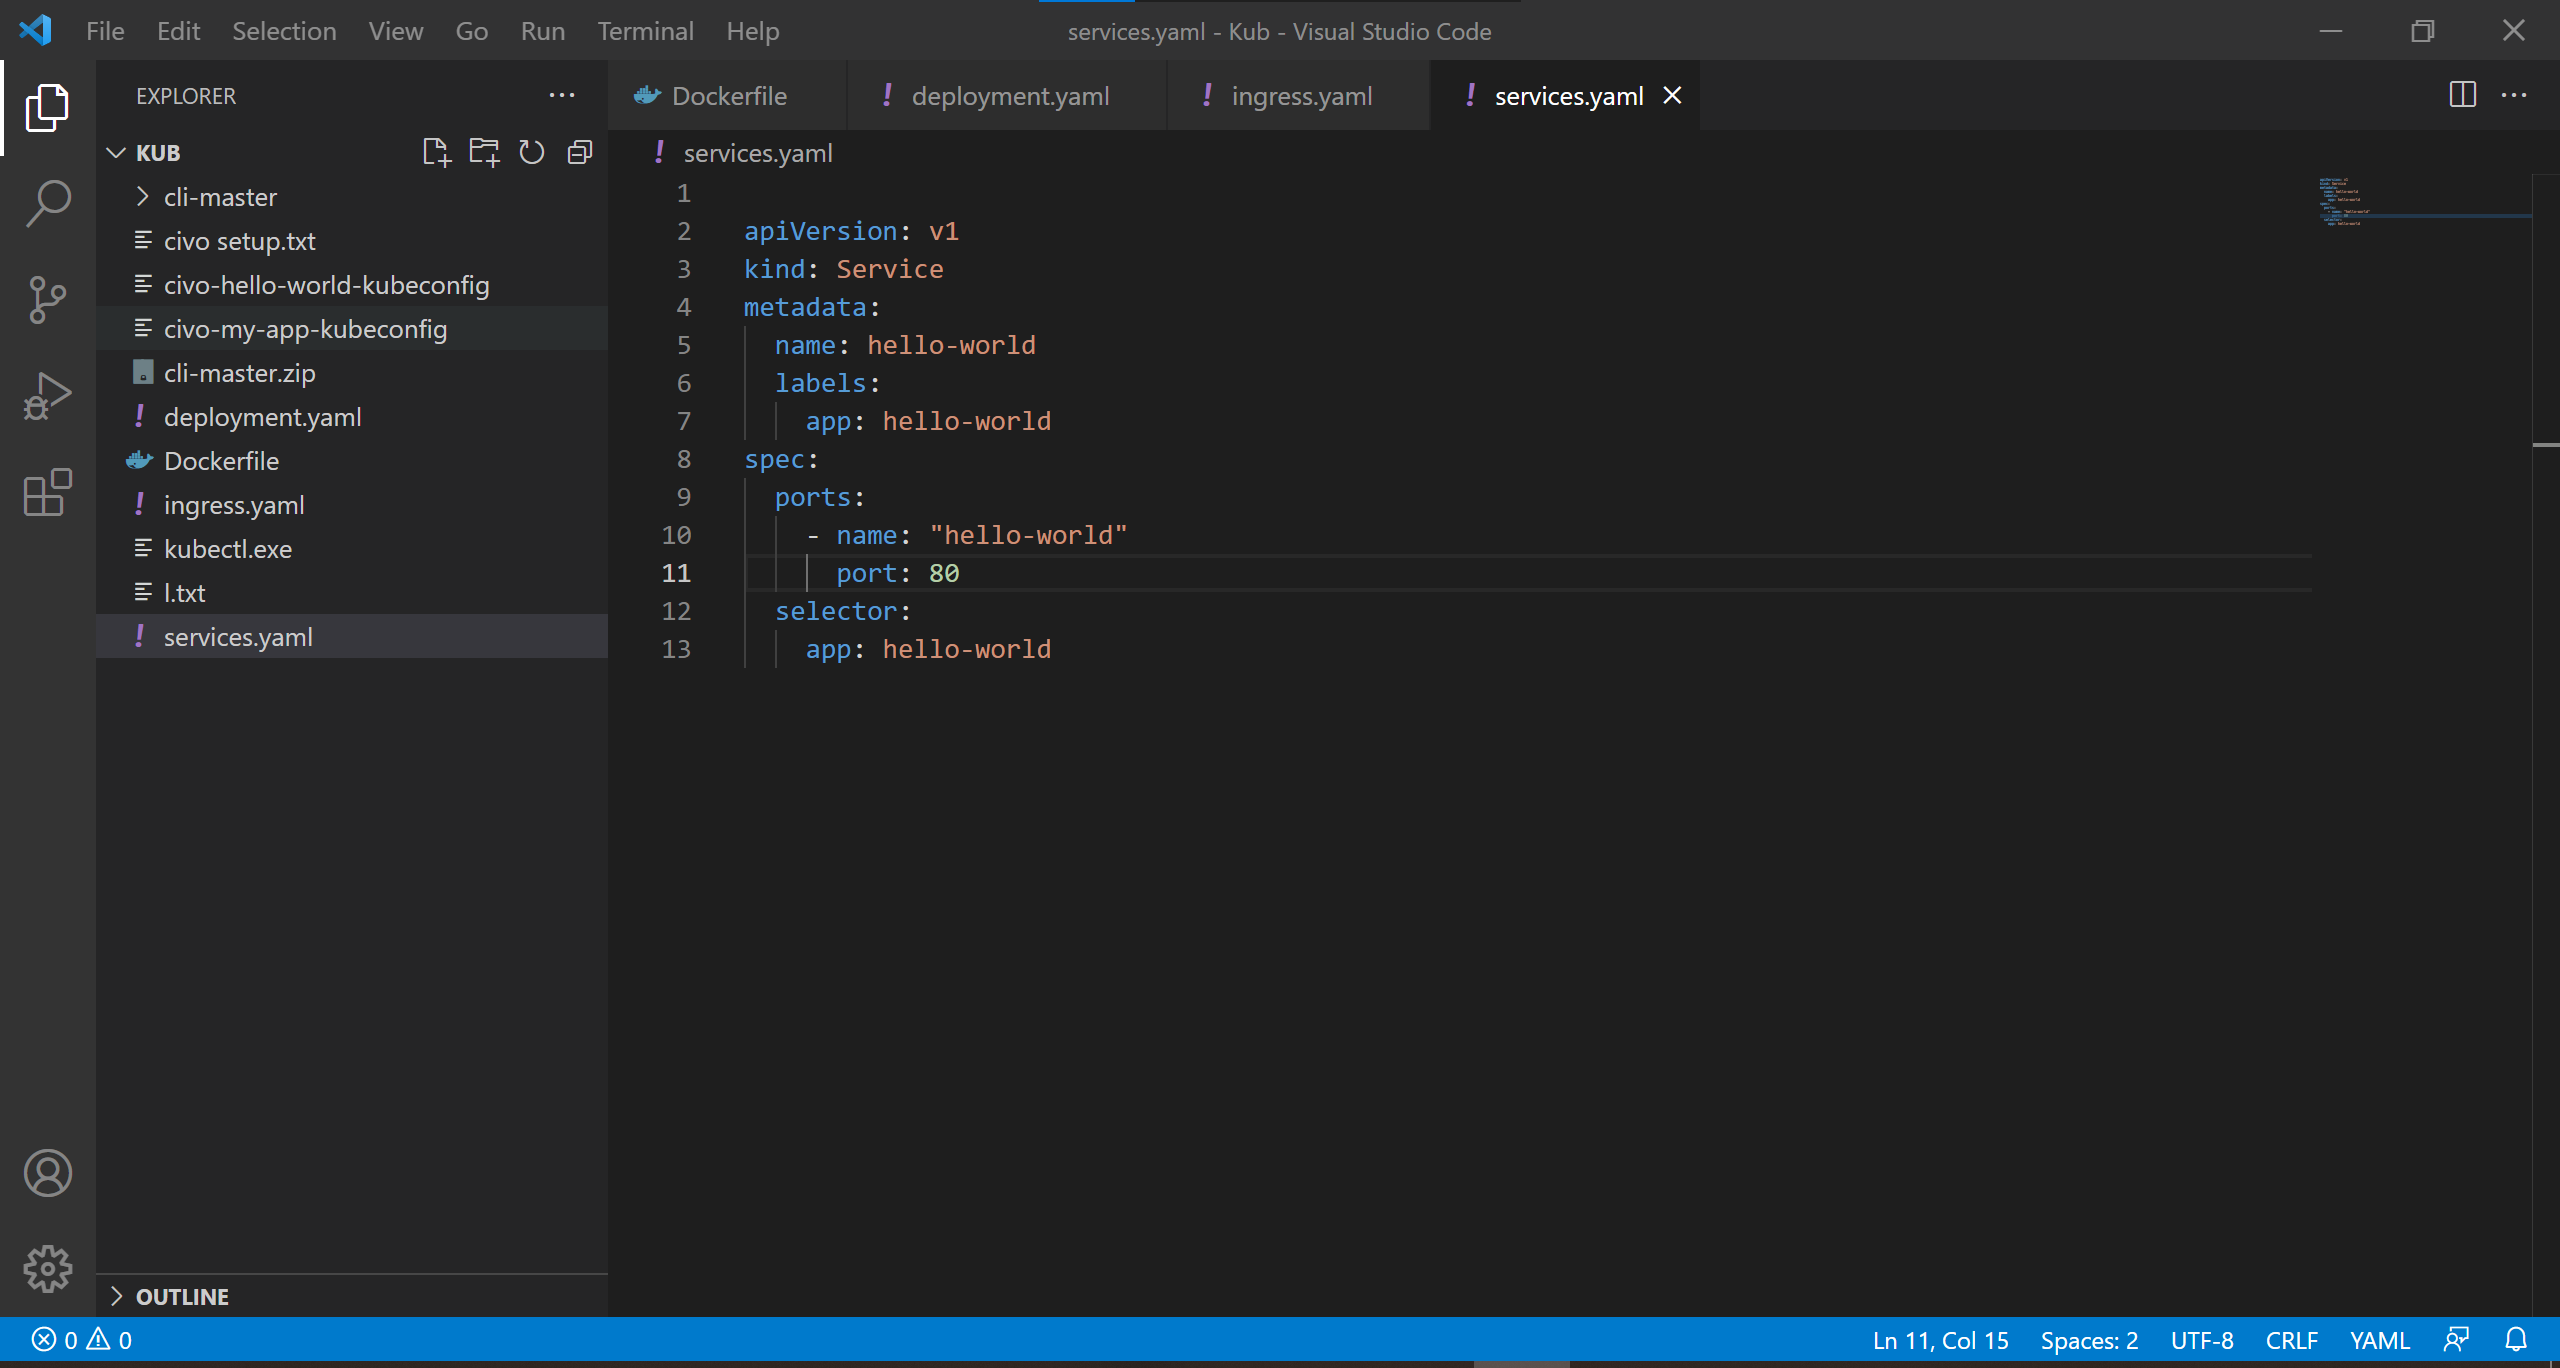Refresh the Explorer with the refresh icon
Viewport: 2560px width, 1368px height.
click(532, 152)
